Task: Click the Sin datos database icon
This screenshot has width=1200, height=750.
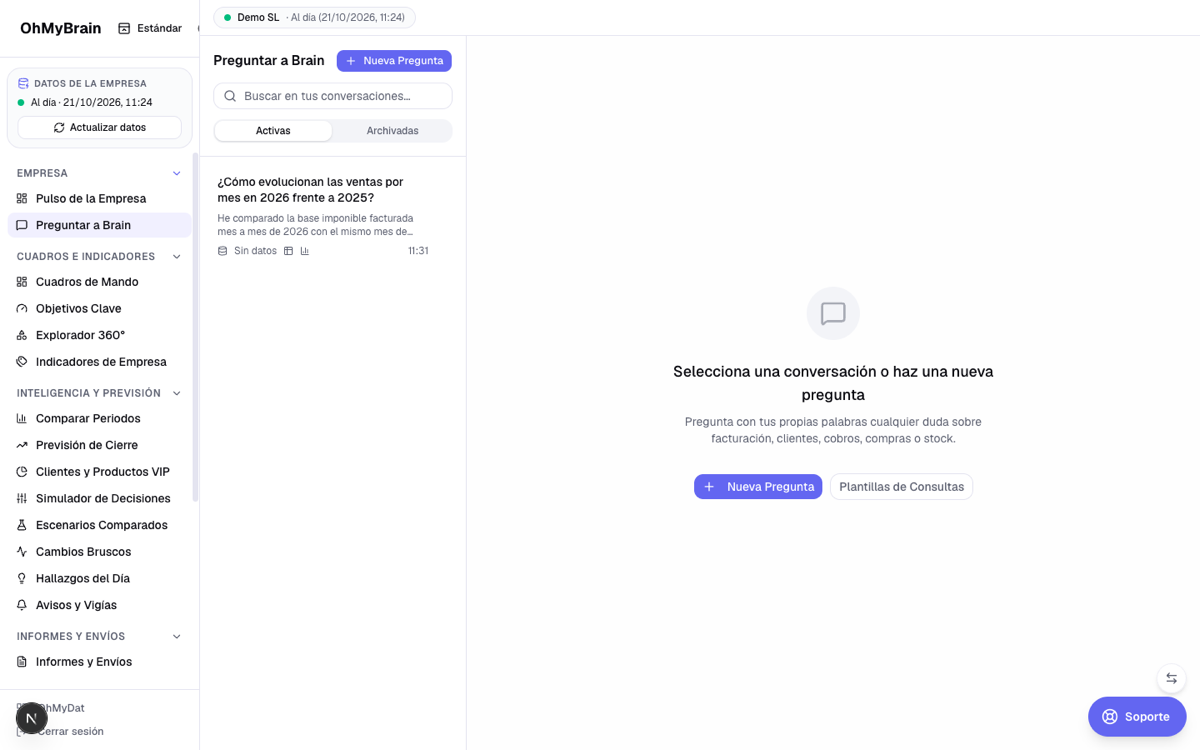Action: (x=223, y=251)
